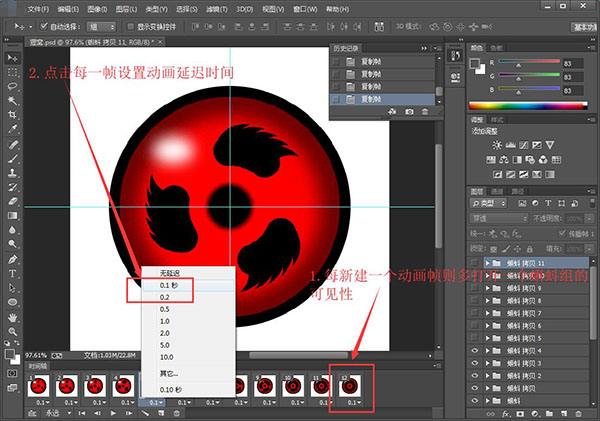The width and height of the screenshot is (600, 421).
Task: Expand the 蝌蚪 拷贝 11 group
Action: tap(488, 263)
